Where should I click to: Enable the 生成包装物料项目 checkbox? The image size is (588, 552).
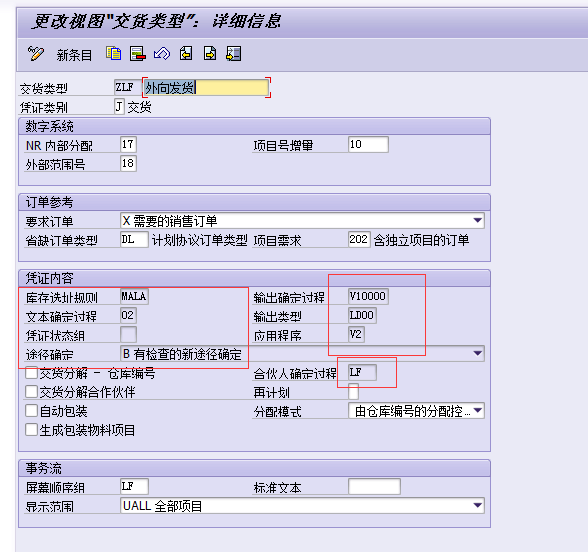pos(32,430)
